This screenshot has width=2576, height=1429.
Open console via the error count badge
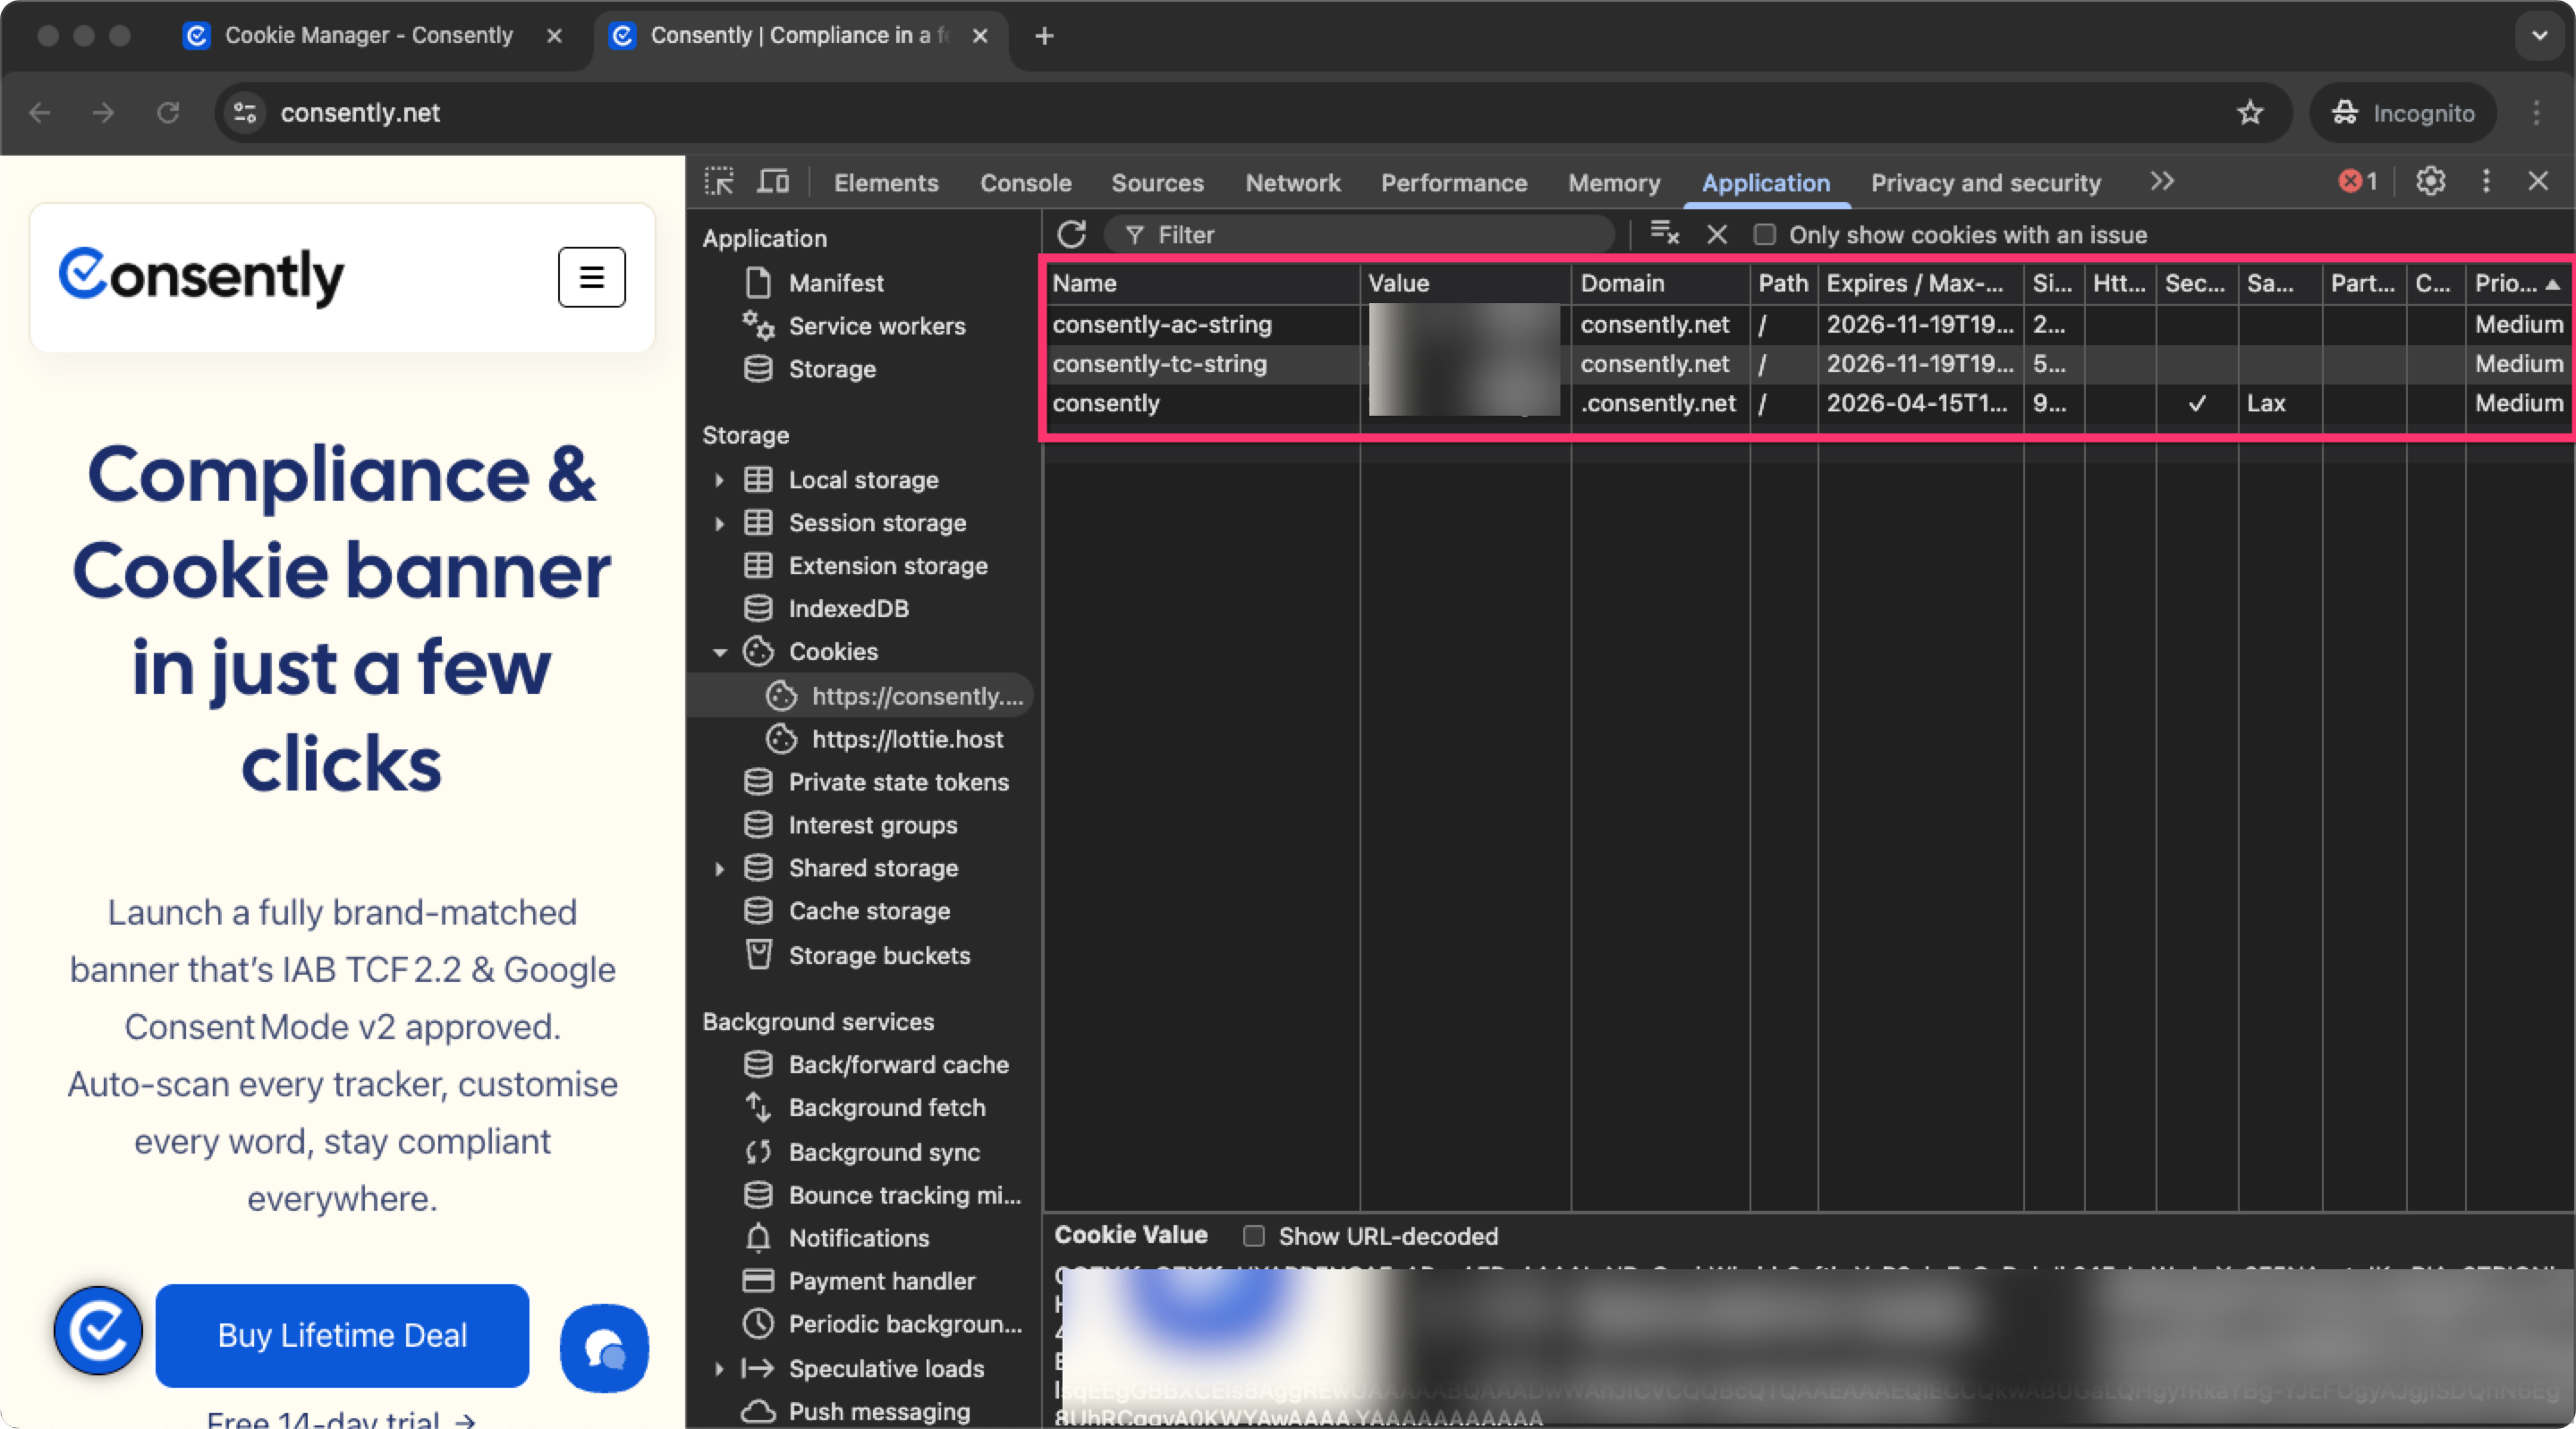pyautogui.click(x=2357, y=182)
